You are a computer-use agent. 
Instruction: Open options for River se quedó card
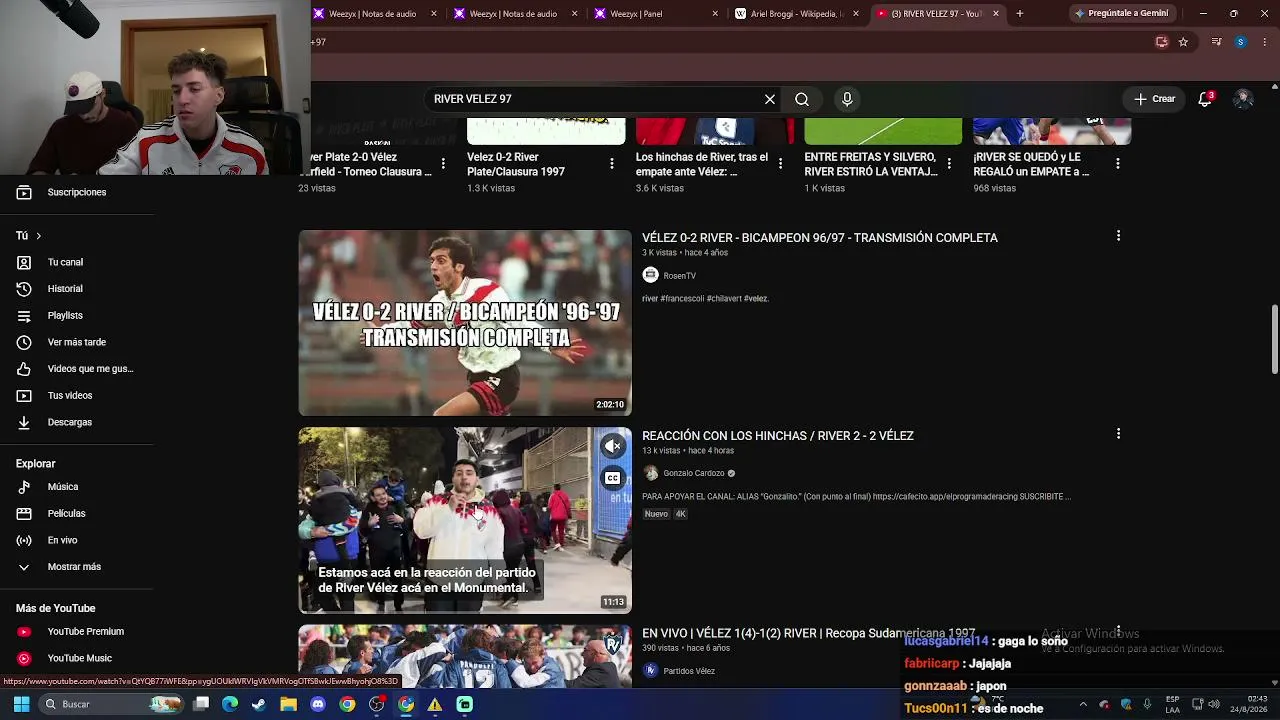point(1118,163)
